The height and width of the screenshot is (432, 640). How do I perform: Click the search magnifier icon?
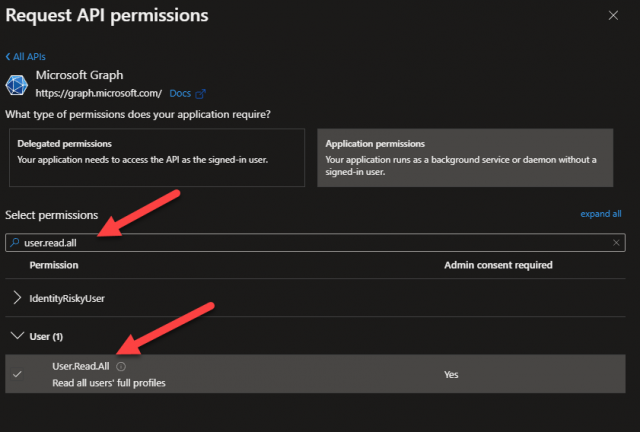15,243
